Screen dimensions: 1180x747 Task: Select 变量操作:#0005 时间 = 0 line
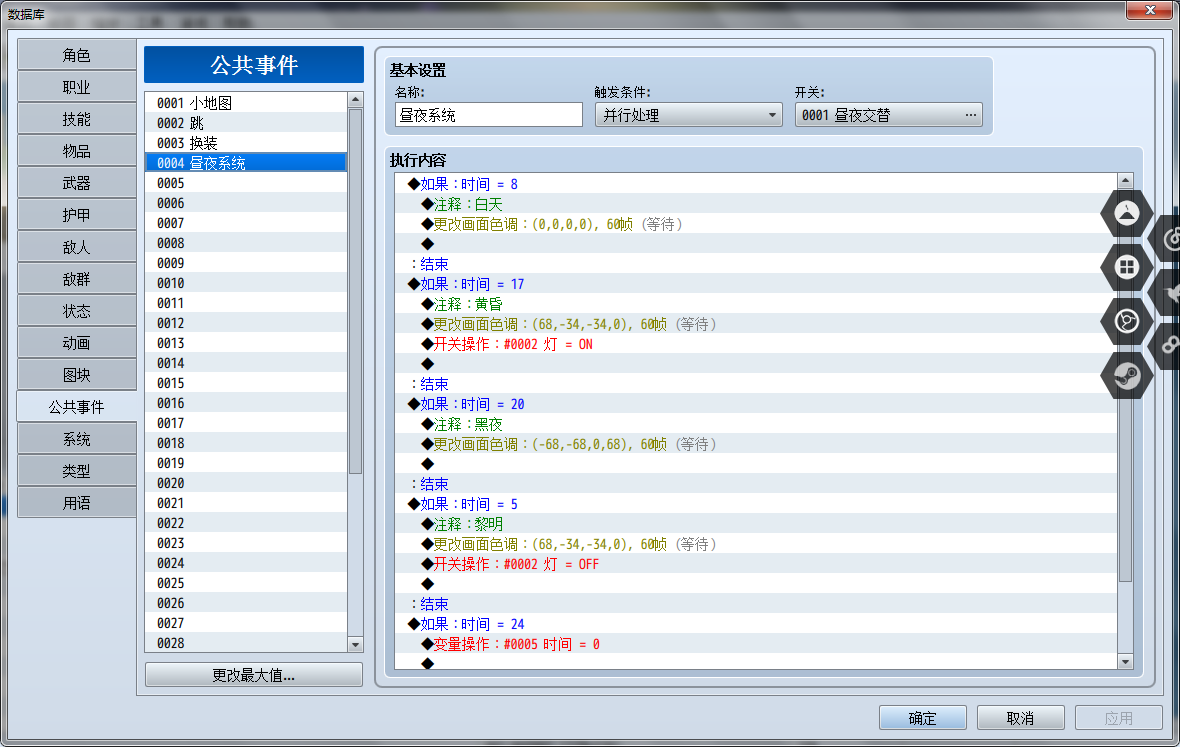(x=756, y=644)
